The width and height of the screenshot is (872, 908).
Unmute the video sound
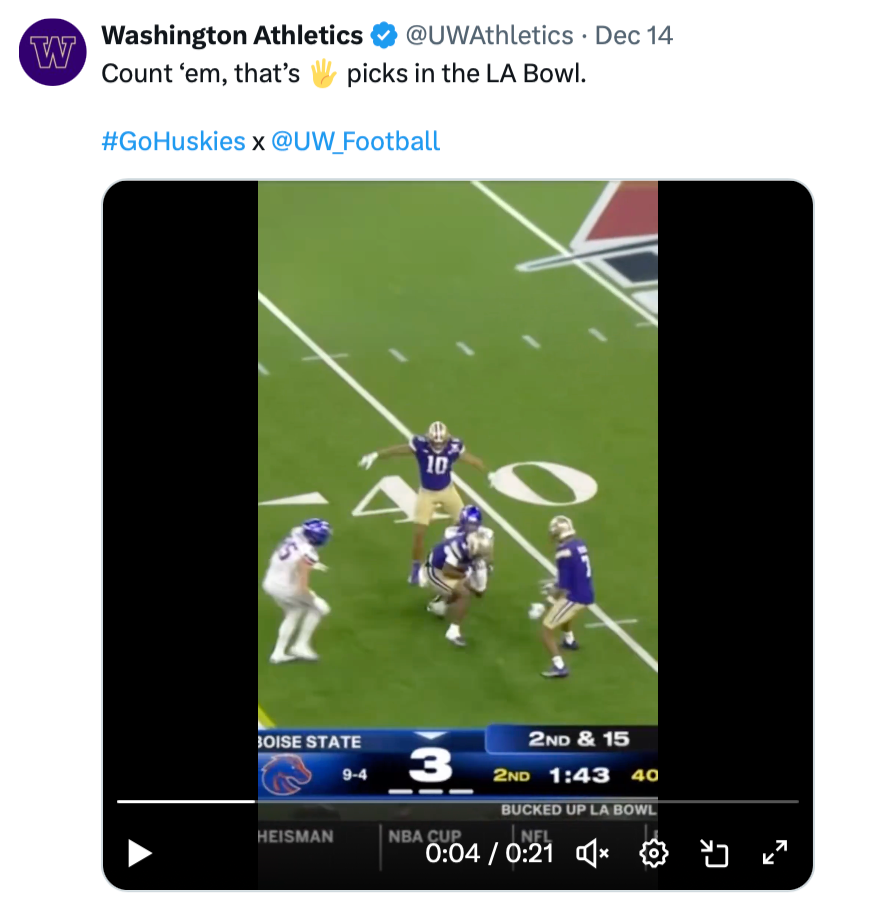pyautogui.click(x=593, y=853)
